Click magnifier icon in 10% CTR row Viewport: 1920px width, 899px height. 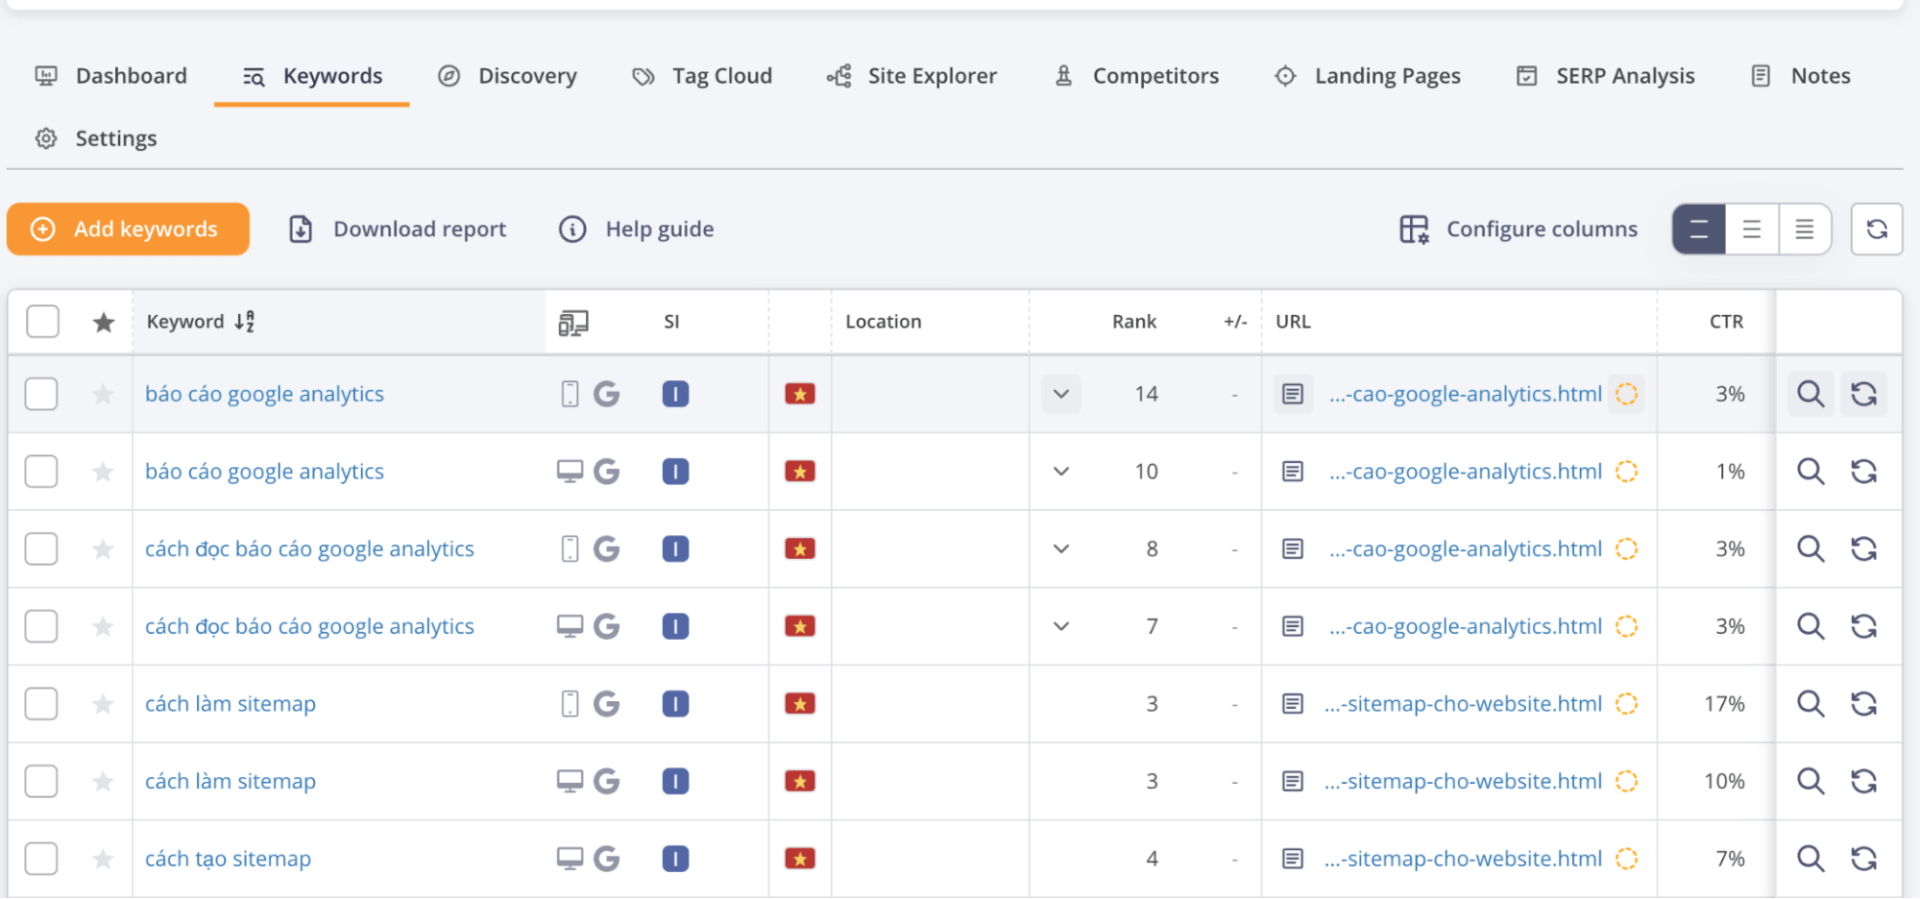[1810, 781]
